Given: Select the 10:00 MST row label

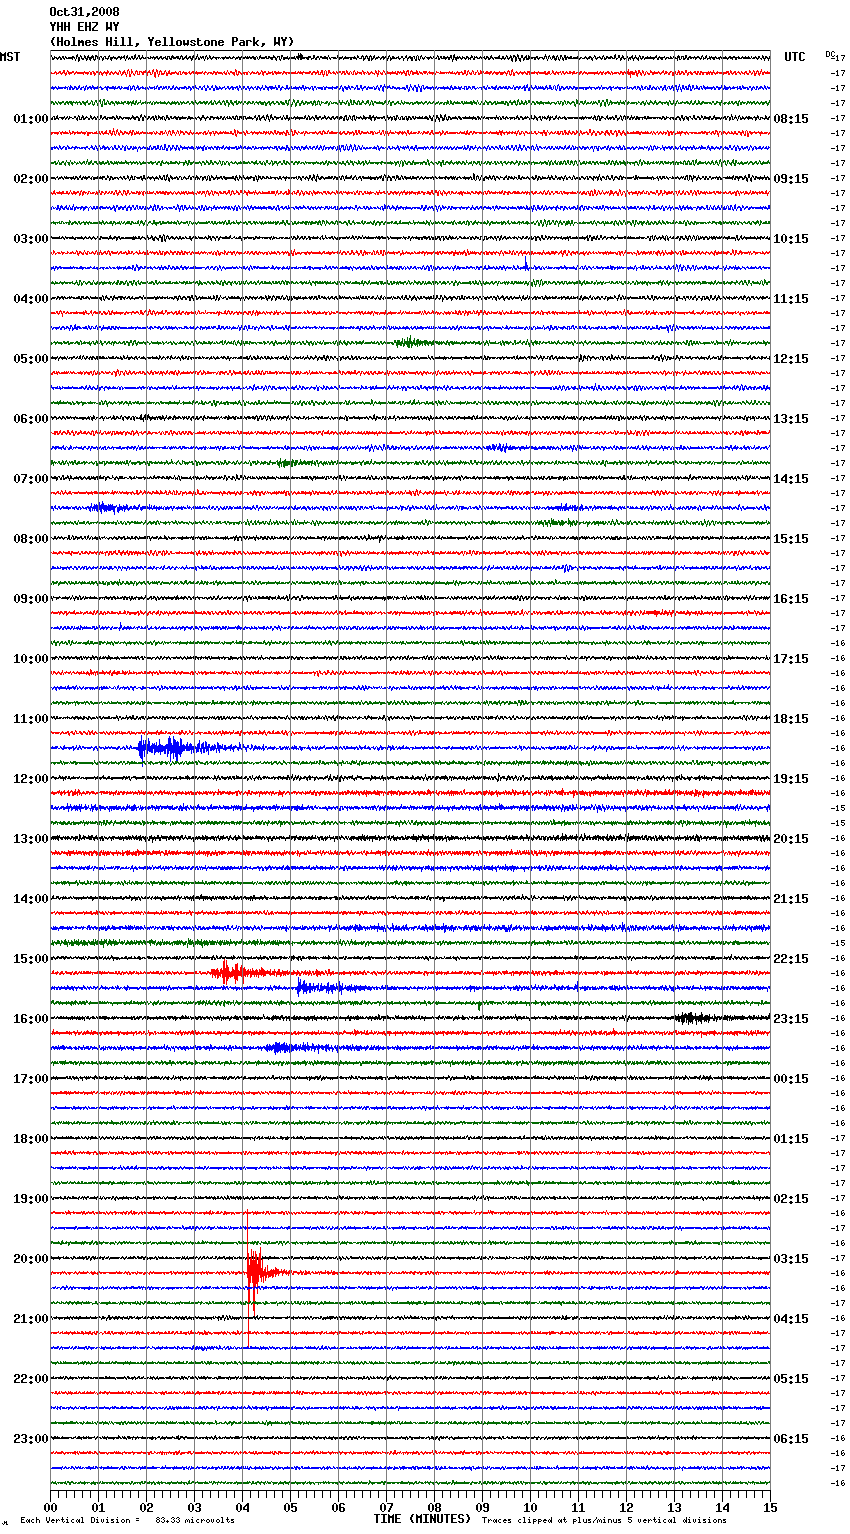Looking at the screenshot, I should [x=31, y=659].
